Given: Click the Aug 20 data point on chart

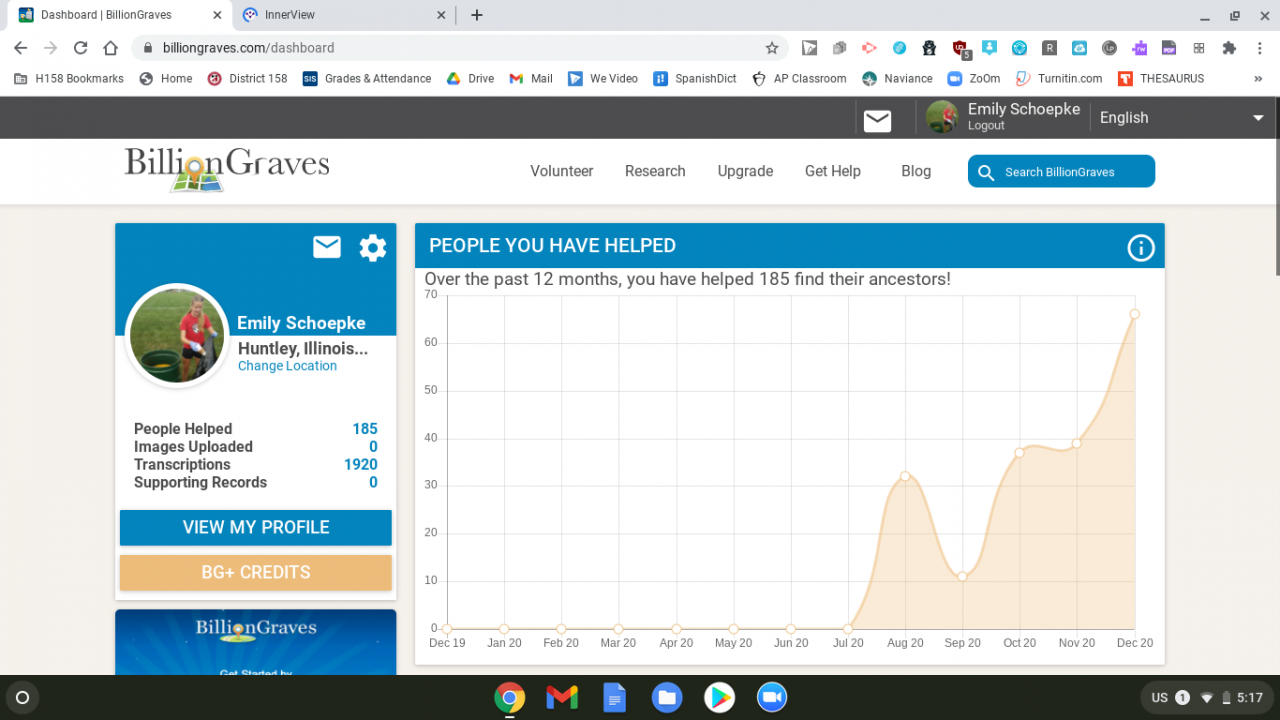Looking at the screenshot, I should click(x=905, y=476).
